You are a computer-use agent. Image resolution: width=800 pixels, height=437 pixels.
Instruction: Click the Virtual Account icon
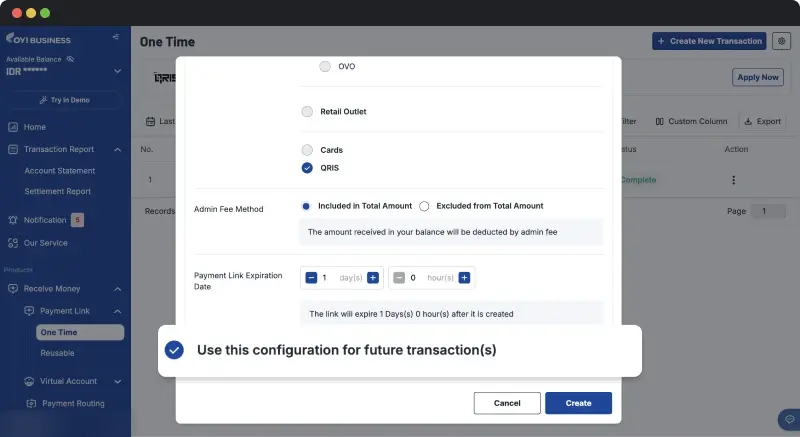(29, 381)
